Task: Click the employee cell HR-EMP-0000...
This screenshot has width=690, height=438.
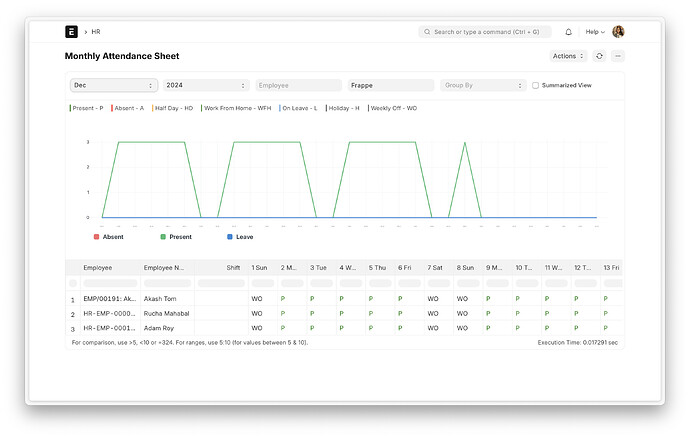Action: 110,313
